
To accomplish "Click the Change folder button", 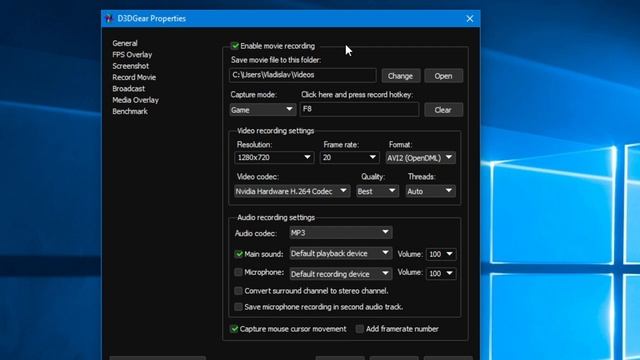I will [x=400, y=76].
